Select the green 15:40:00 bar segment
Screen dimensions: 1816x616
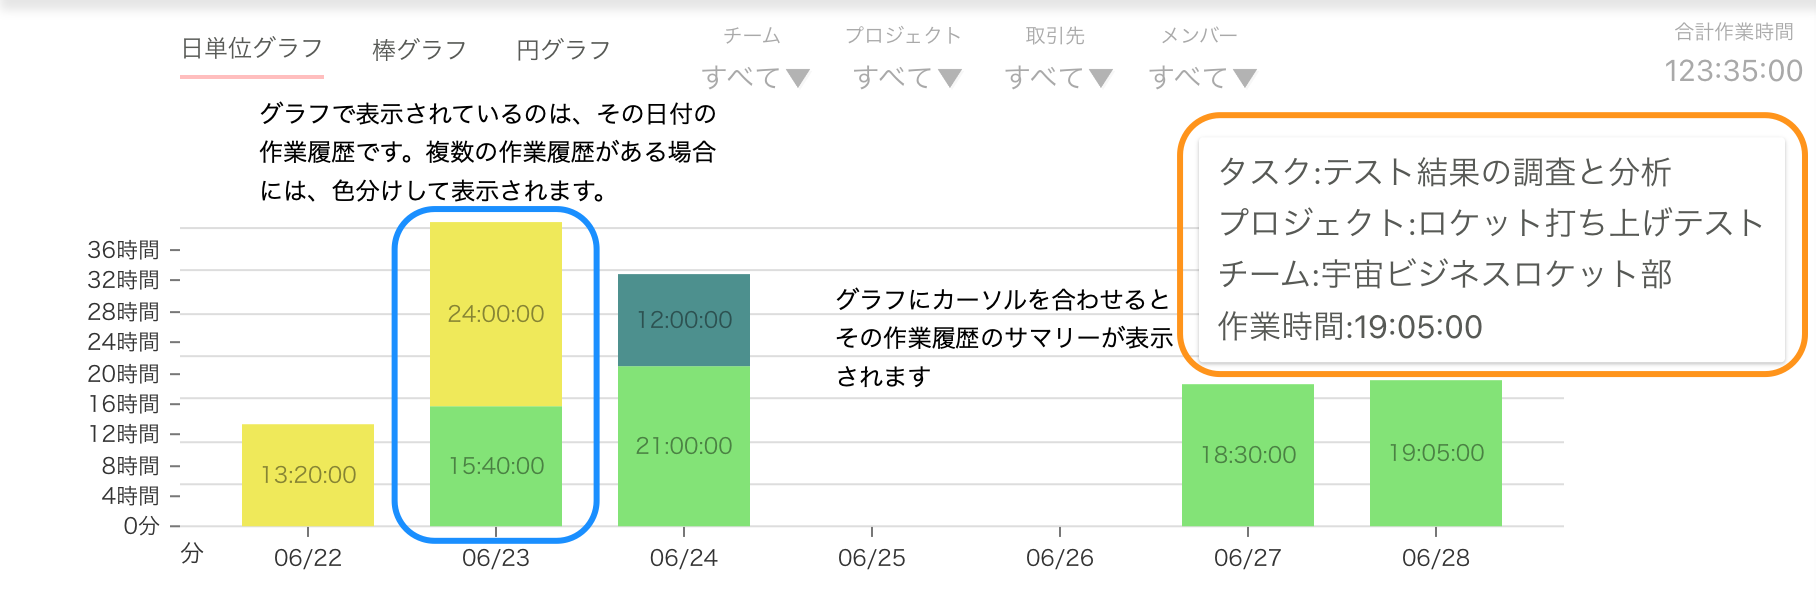click(496, 466)
